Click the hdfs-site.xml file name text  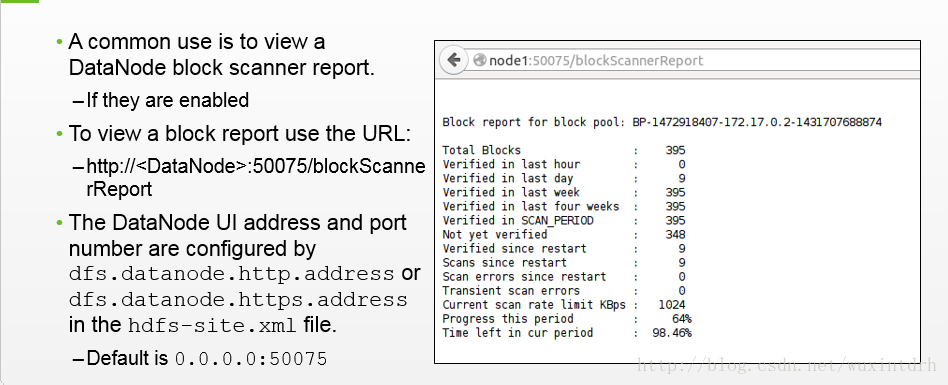click(x=213, y=326)
